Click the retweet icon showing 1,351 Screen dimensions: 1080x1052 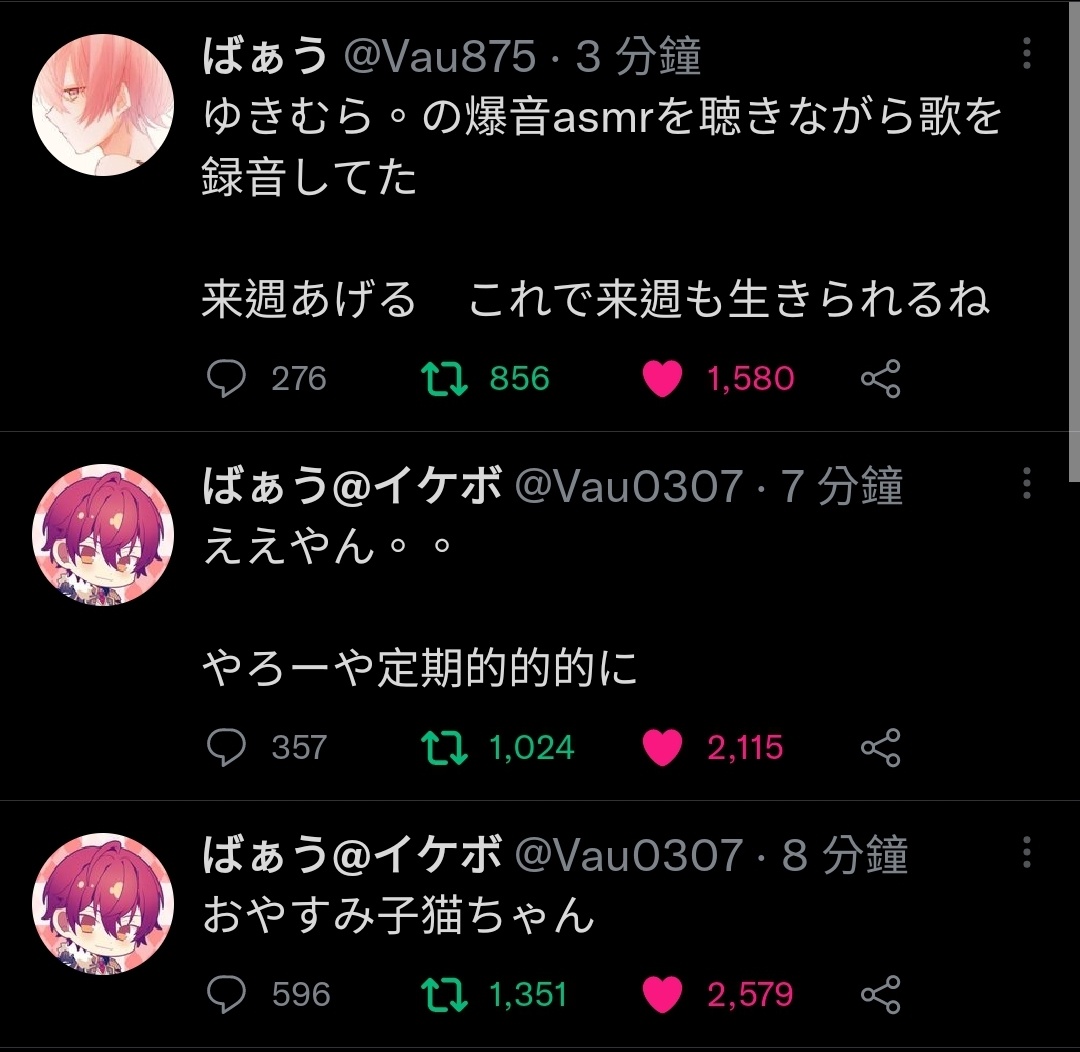pos(444,994)
